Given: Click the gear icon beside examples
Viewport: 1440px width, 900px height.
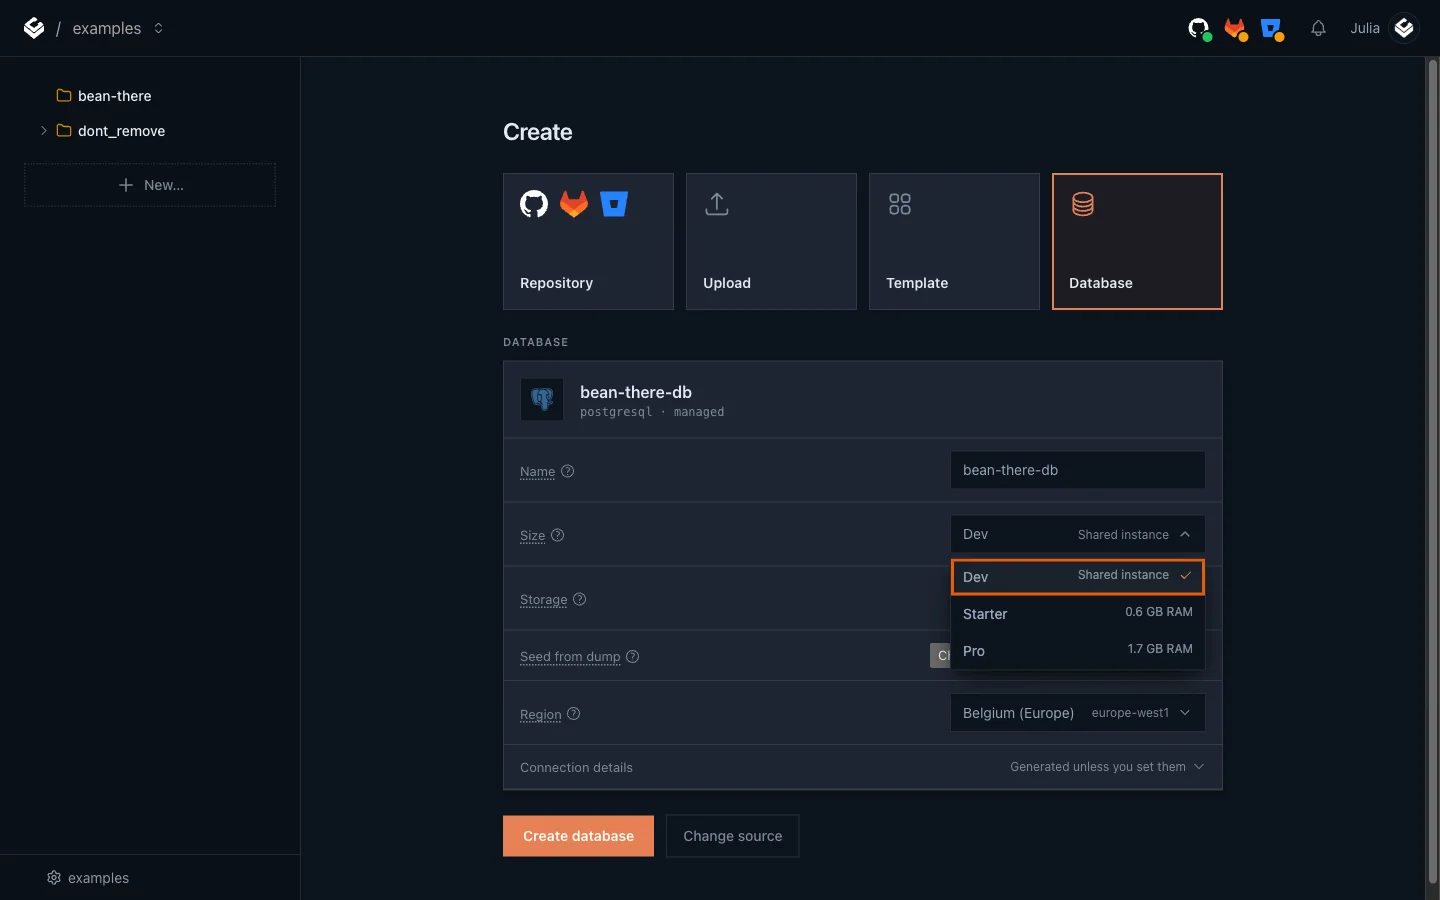Looking at the screenshot, I should [x=54, y=878].
